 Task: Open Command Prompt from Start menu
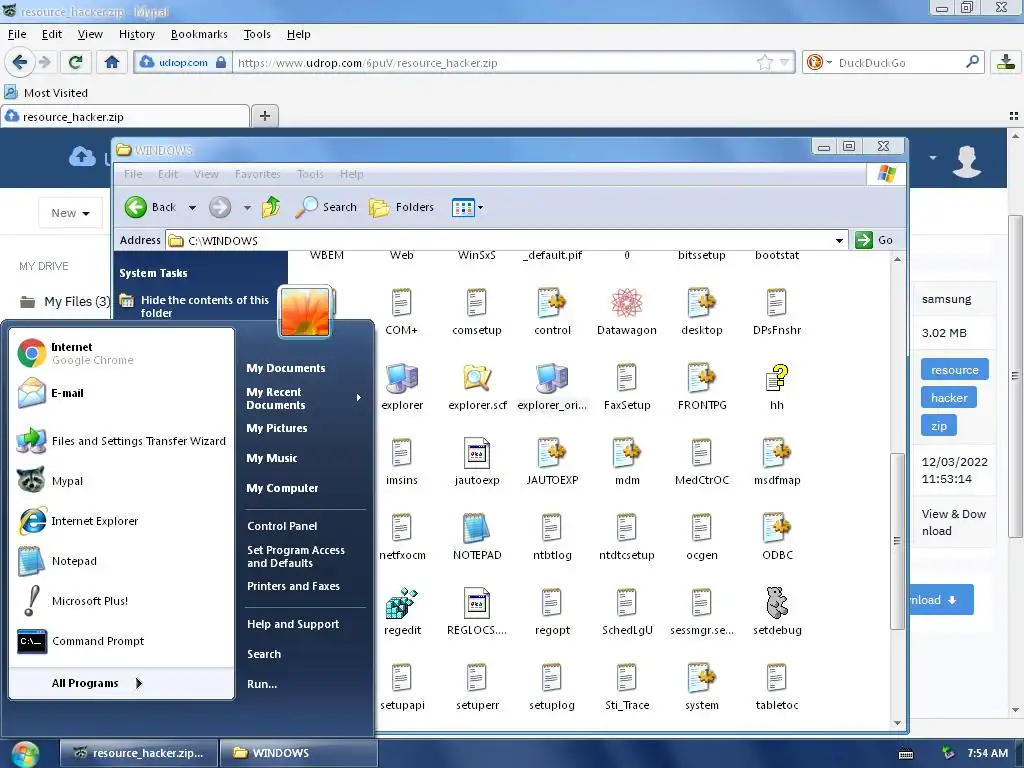pos(121,641)
